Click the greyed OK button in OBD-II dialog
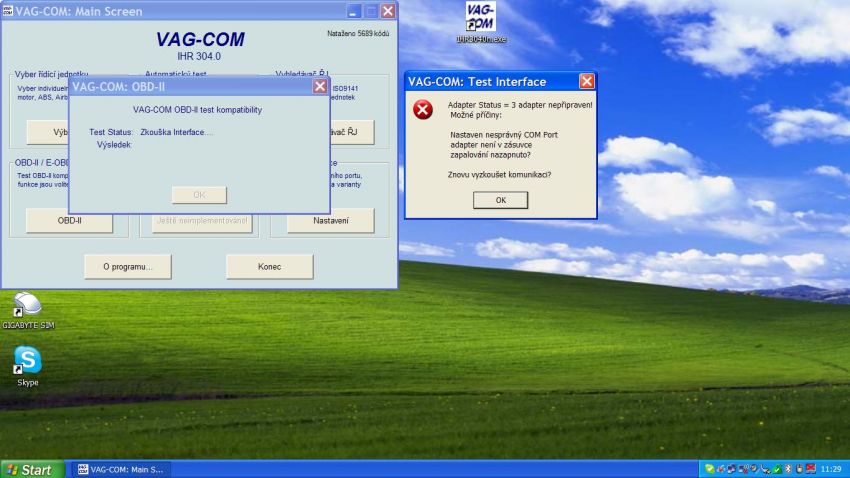The image size is (850, 478). click(x=199, y=195)
